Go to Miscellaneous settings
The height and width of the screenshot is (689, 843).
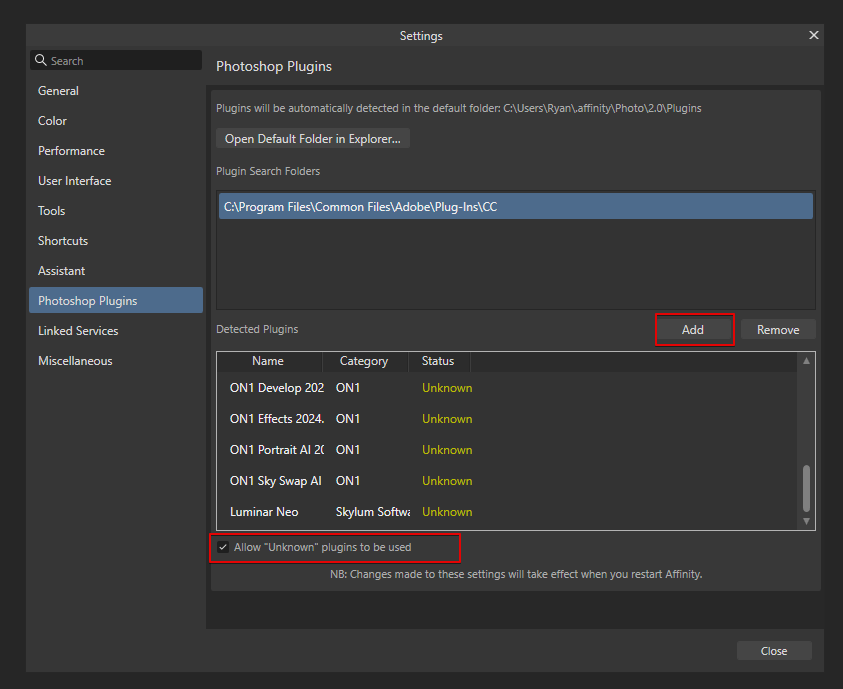75,361
